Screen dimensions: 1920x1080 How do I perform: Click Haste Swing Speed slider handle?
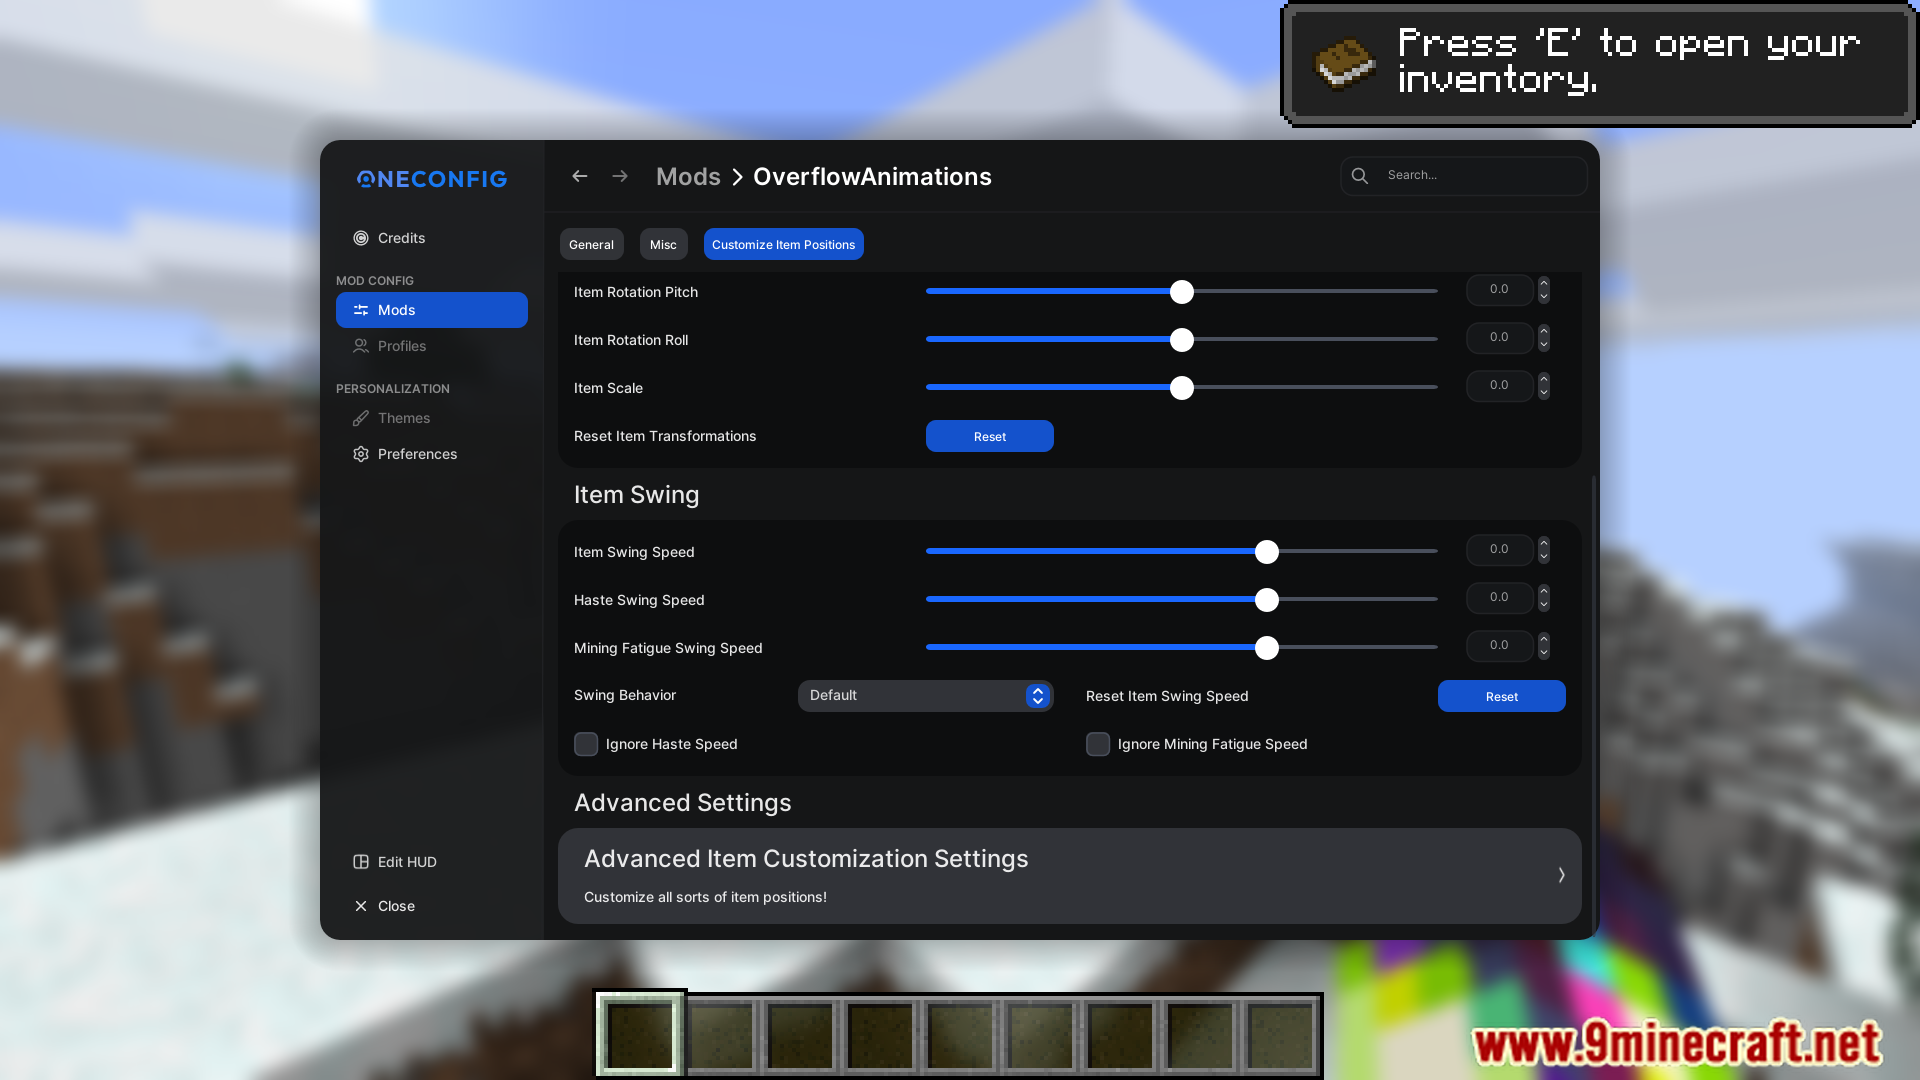pos(1267,600)
